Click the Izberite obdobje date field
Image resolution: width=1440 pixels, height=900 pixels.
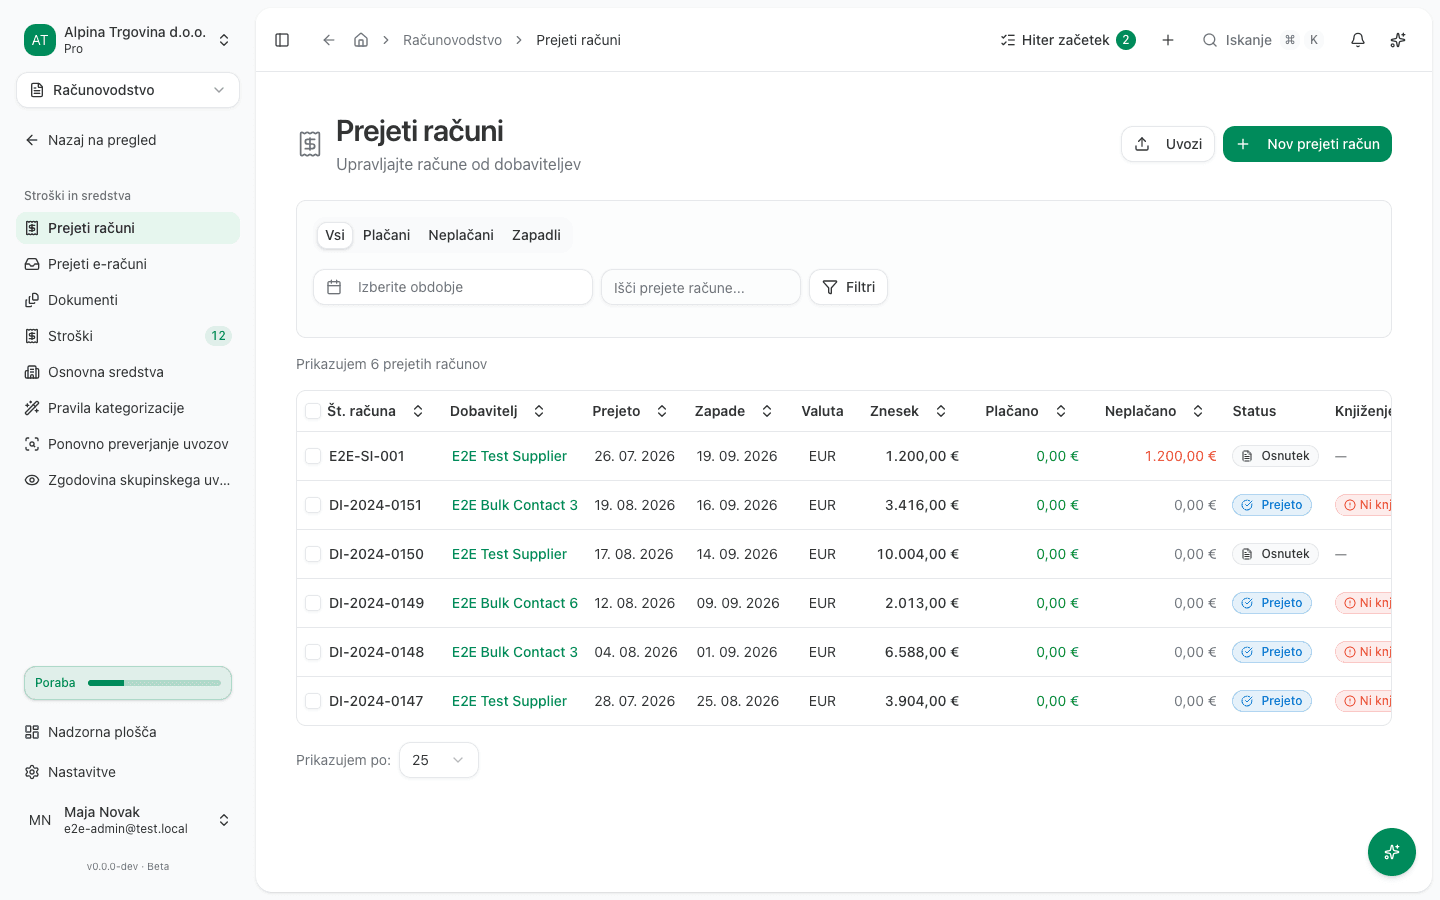point(453,287)
